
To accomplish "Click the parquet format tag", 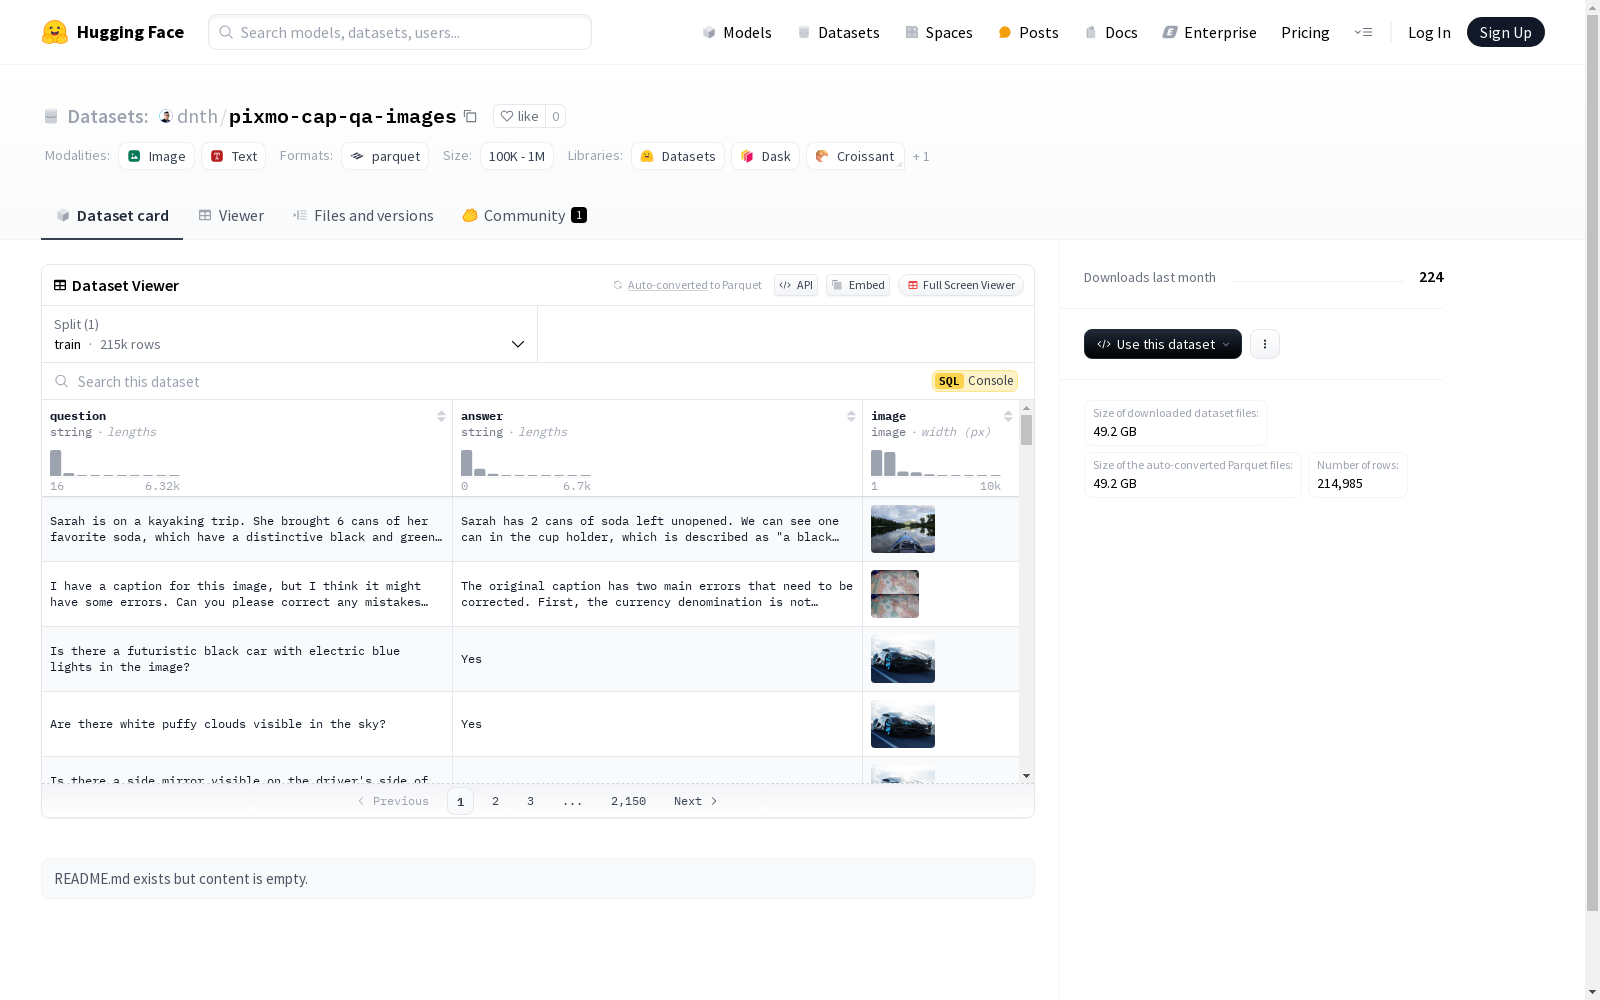I will (x=385, y=156).
